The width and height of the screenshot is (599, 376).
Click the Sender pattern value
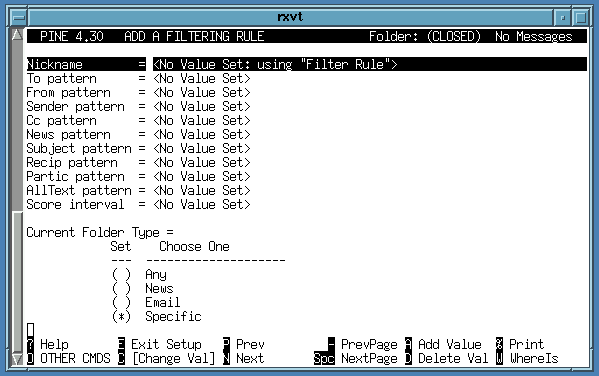coord(202,106)
